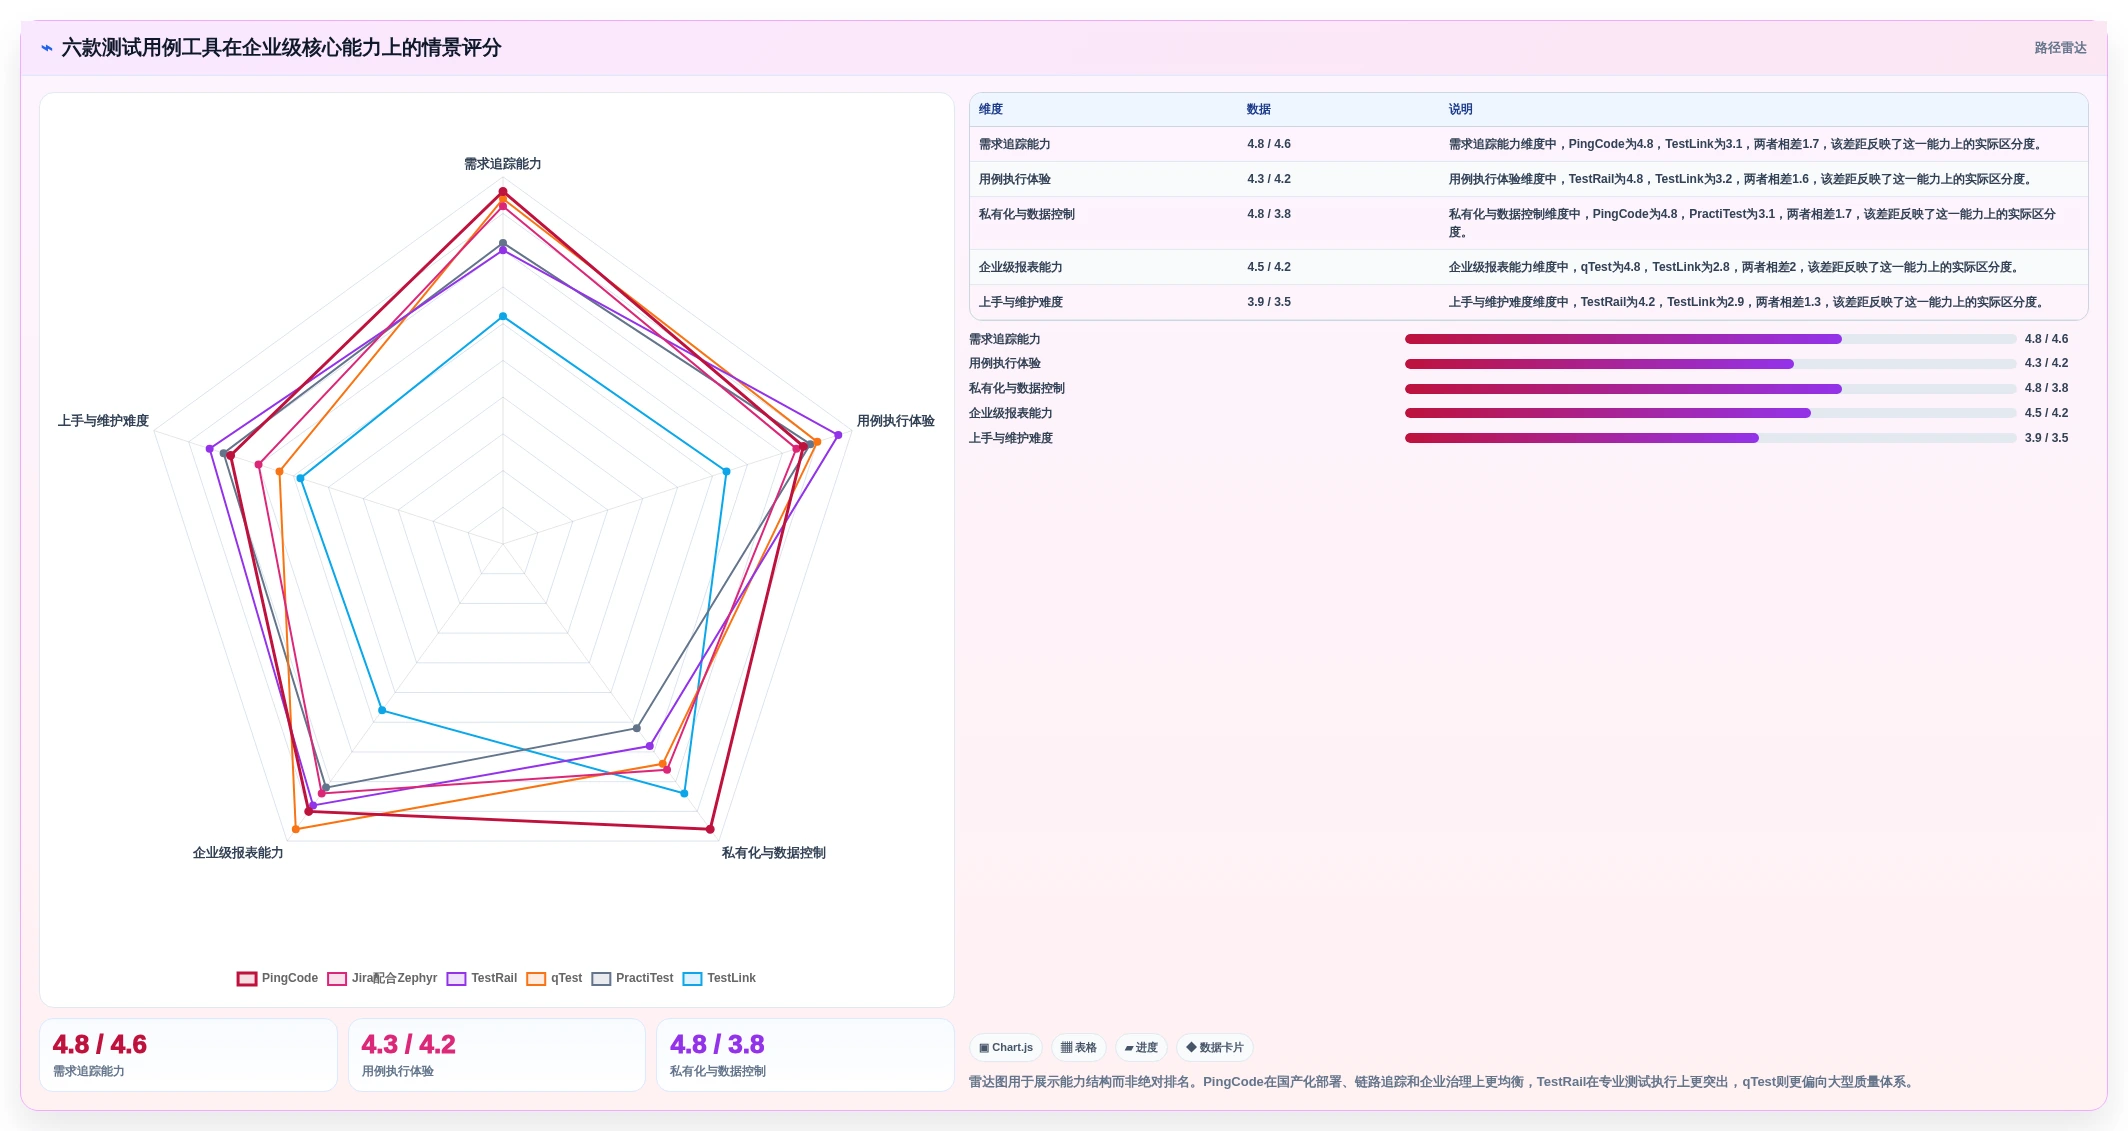The width and height of the screenshot is (2128, 1131).
Task: Click the Chart.js tag chip
Action: [x=1006, y=1048]
